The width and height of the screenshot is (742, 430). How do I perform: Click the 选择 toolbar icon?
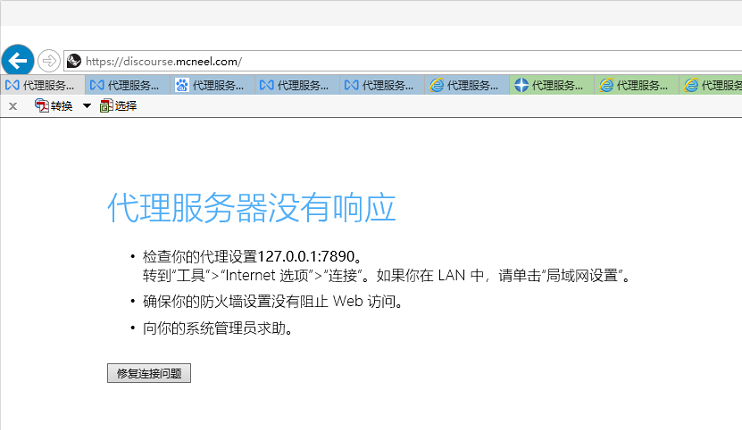point(105,106)
